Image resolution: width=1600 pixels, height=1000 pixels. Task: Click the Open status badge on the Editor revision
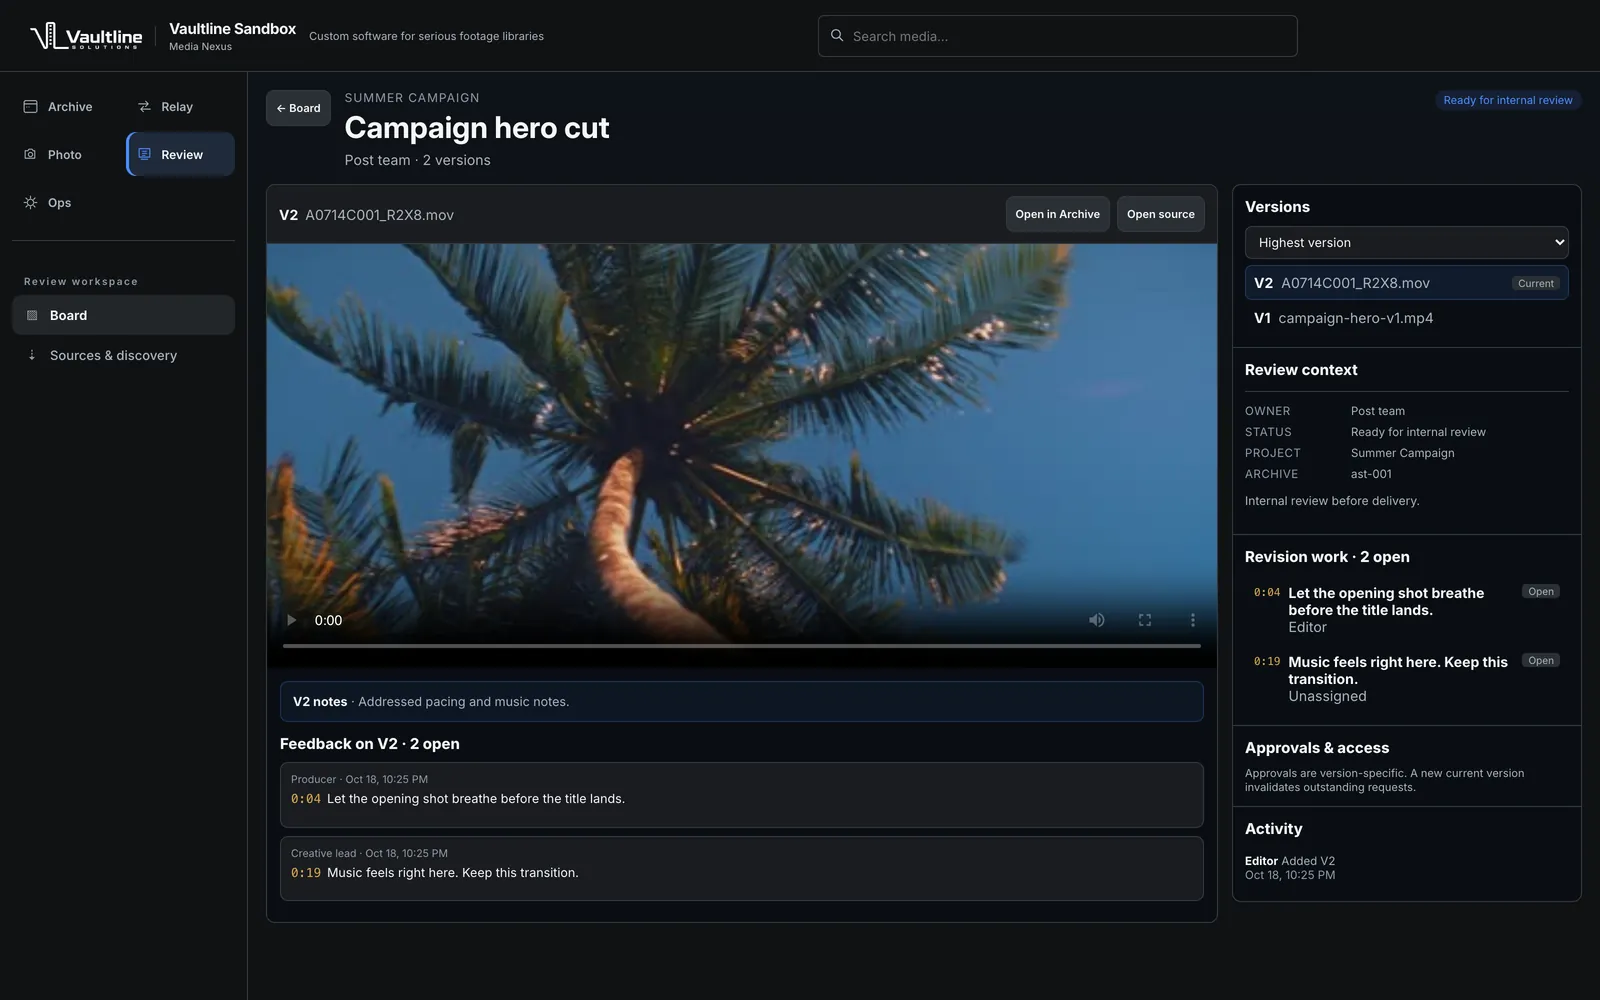tap(1541, 592)
